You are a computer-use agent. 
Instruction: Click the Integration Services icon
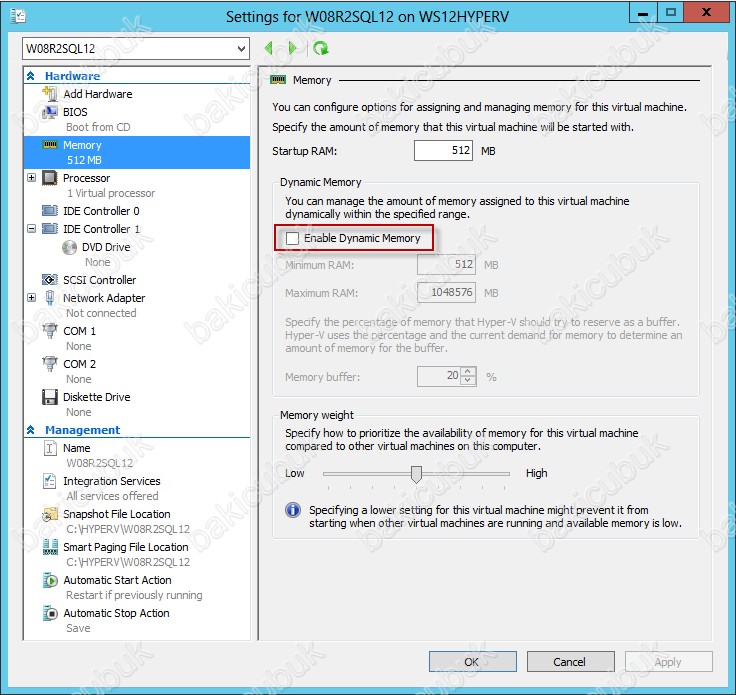point(50,481)
